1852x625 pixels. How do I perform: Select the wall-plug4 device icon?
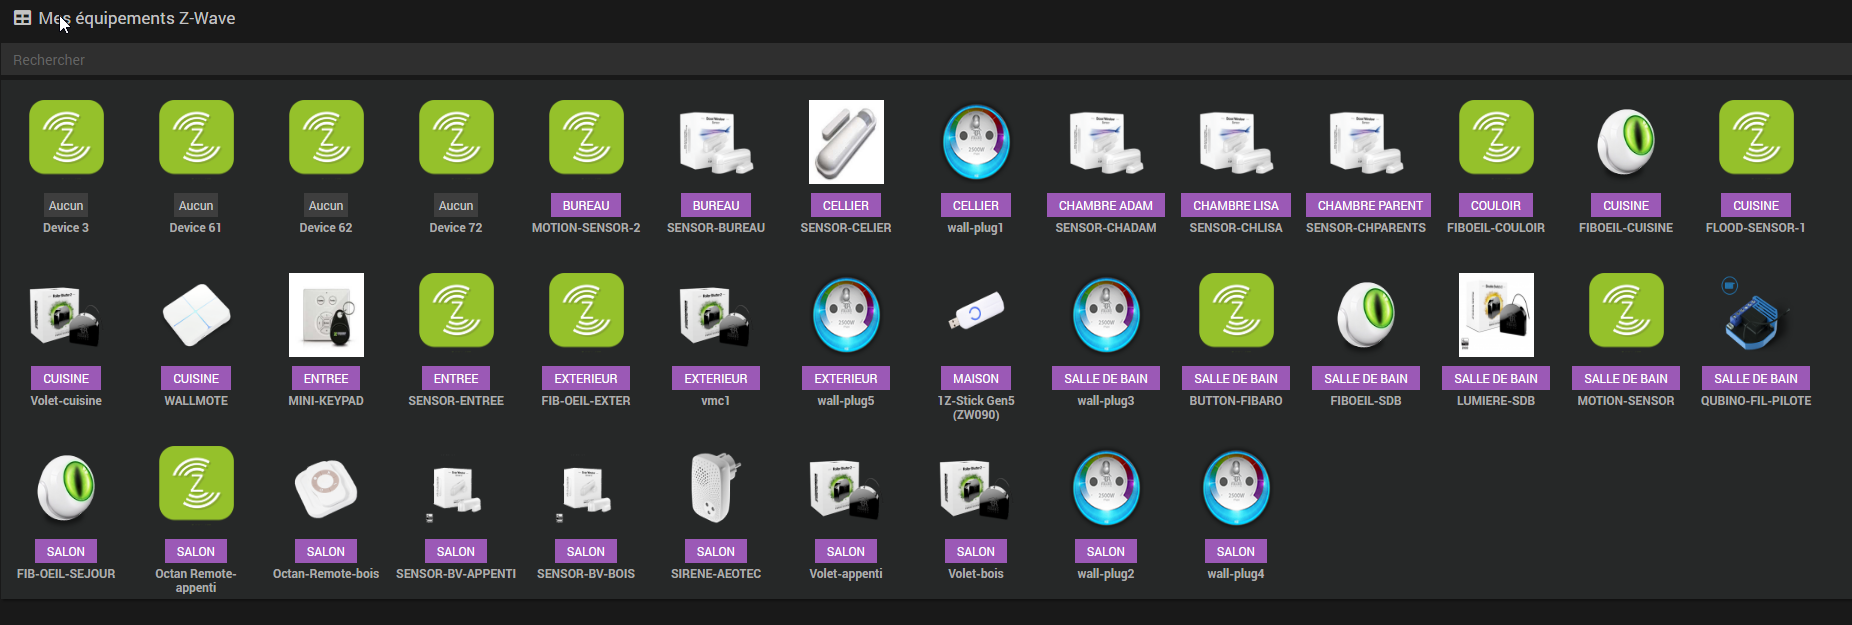(1236, 488)
